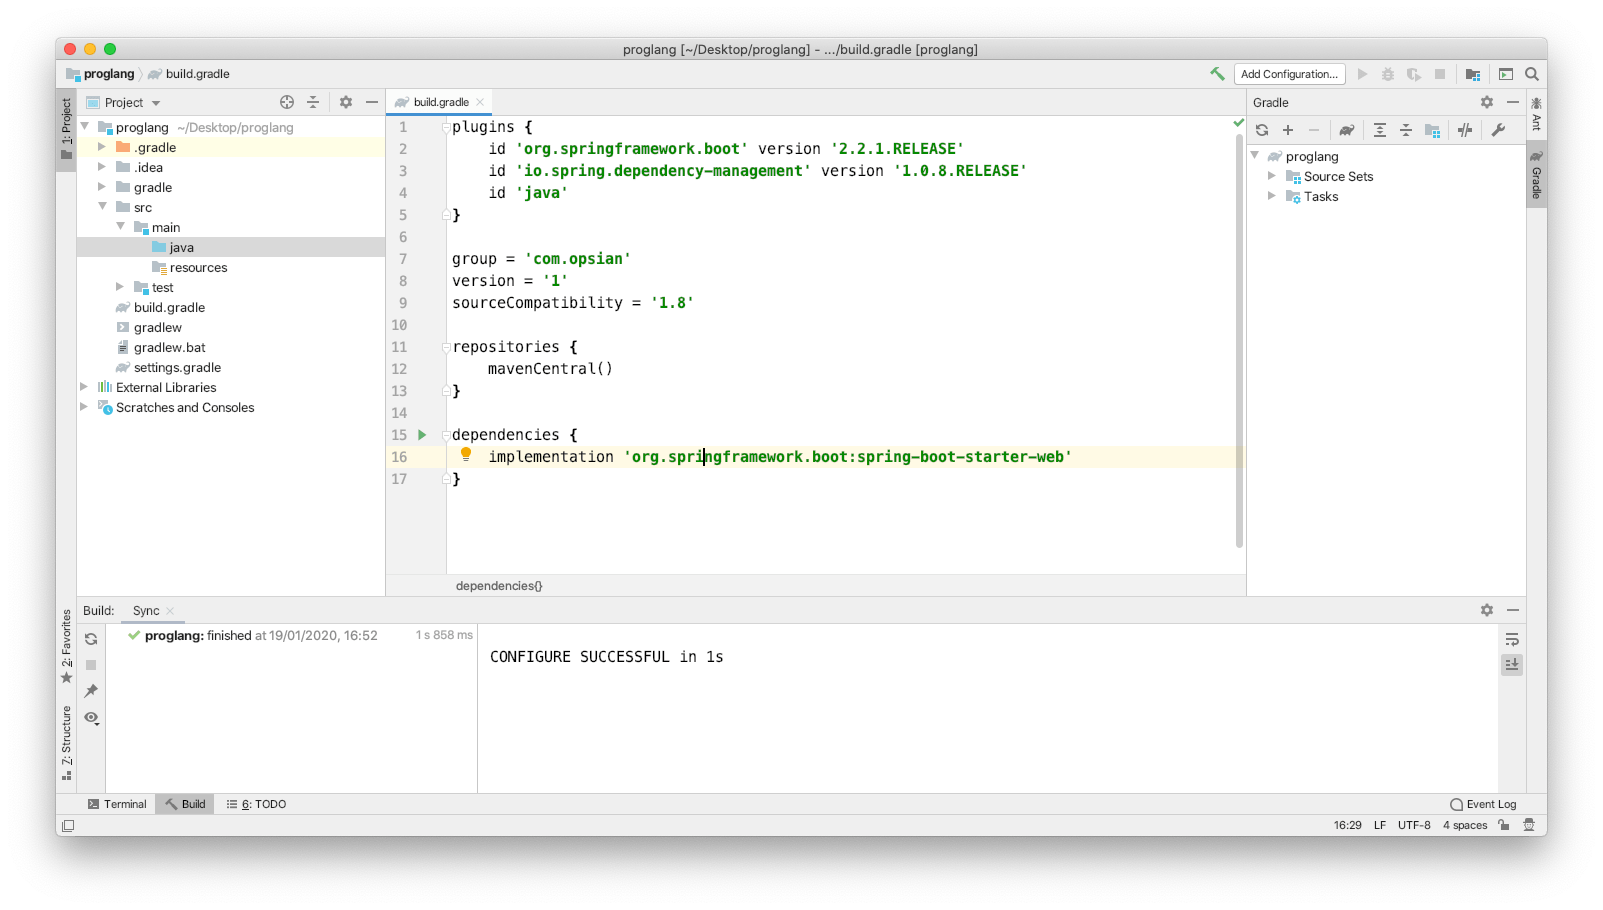Reload all Gradle projects with refresh icon
The height and width of the screenshot is (910, 1603).
click(x=1261, y=130)
